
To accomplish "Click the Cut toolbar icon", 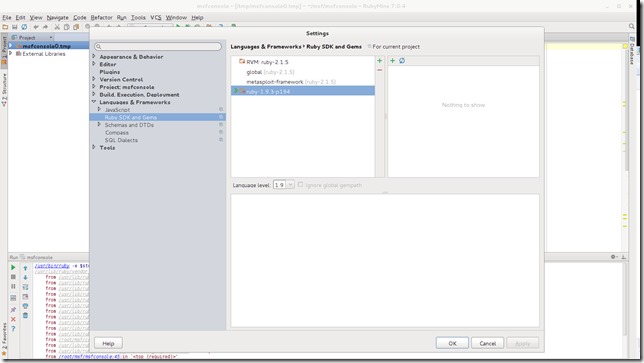I will click(57, 27).
